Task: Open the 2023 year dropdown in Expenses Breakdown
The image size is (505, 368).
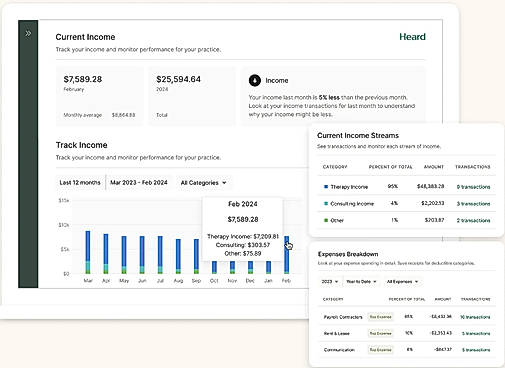Action: [330, 282]
